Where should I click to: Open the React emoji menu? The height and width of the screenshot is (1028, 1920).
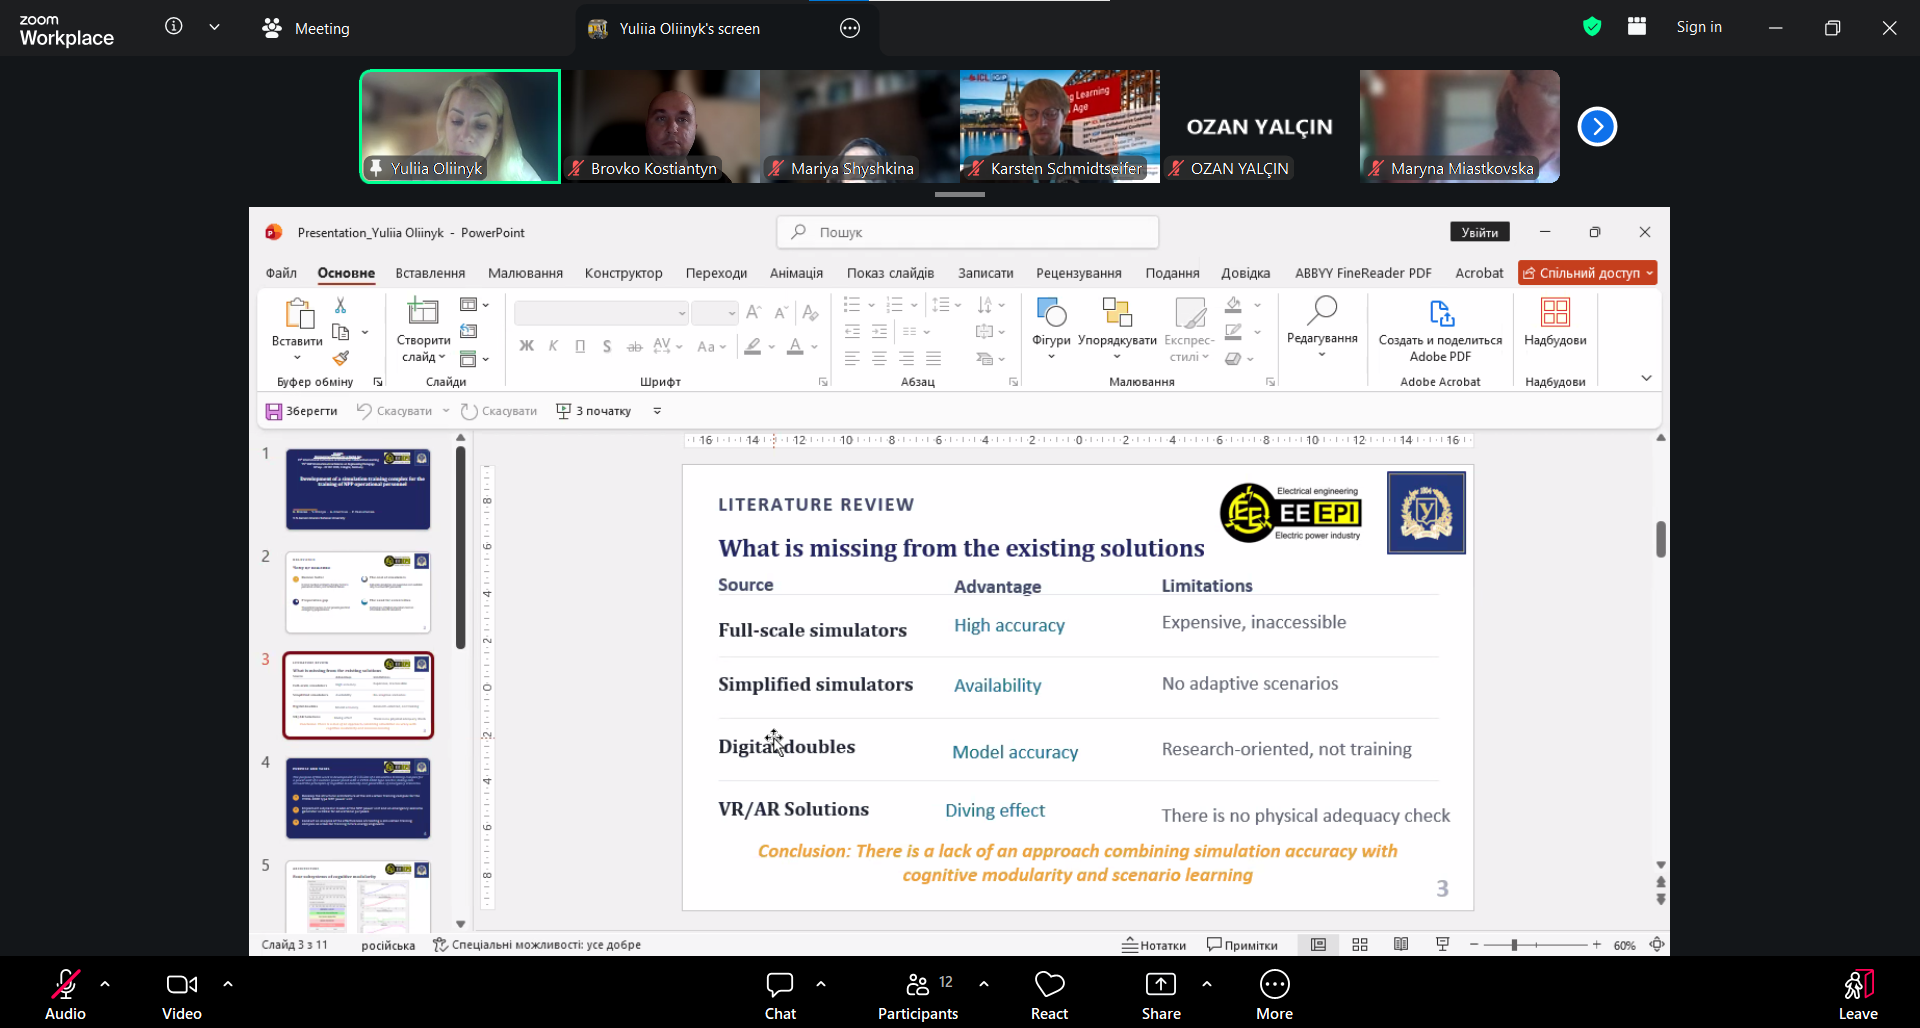coord(1049,995)
